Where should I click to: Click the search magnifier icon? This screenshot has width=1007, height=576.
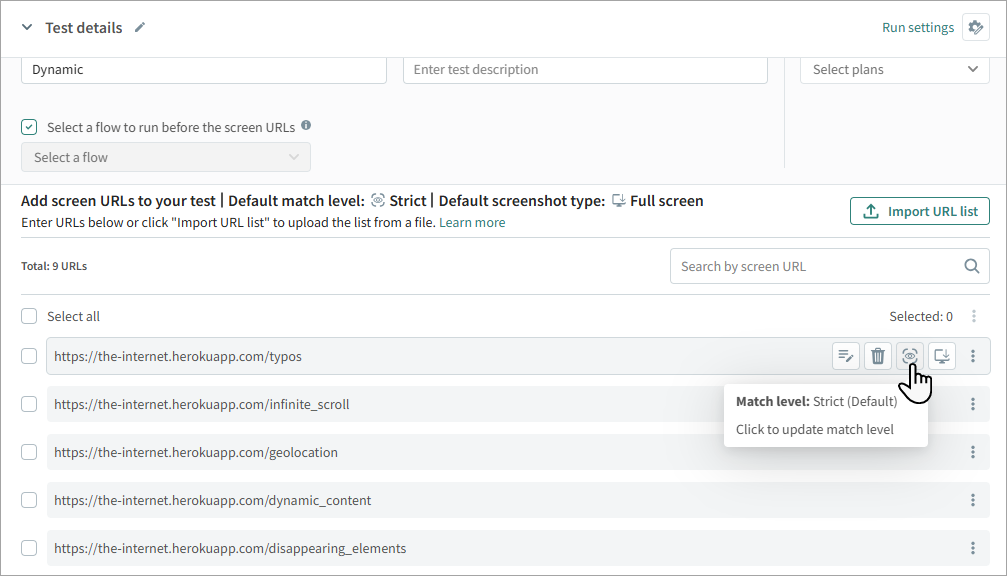tap(971, 266)
